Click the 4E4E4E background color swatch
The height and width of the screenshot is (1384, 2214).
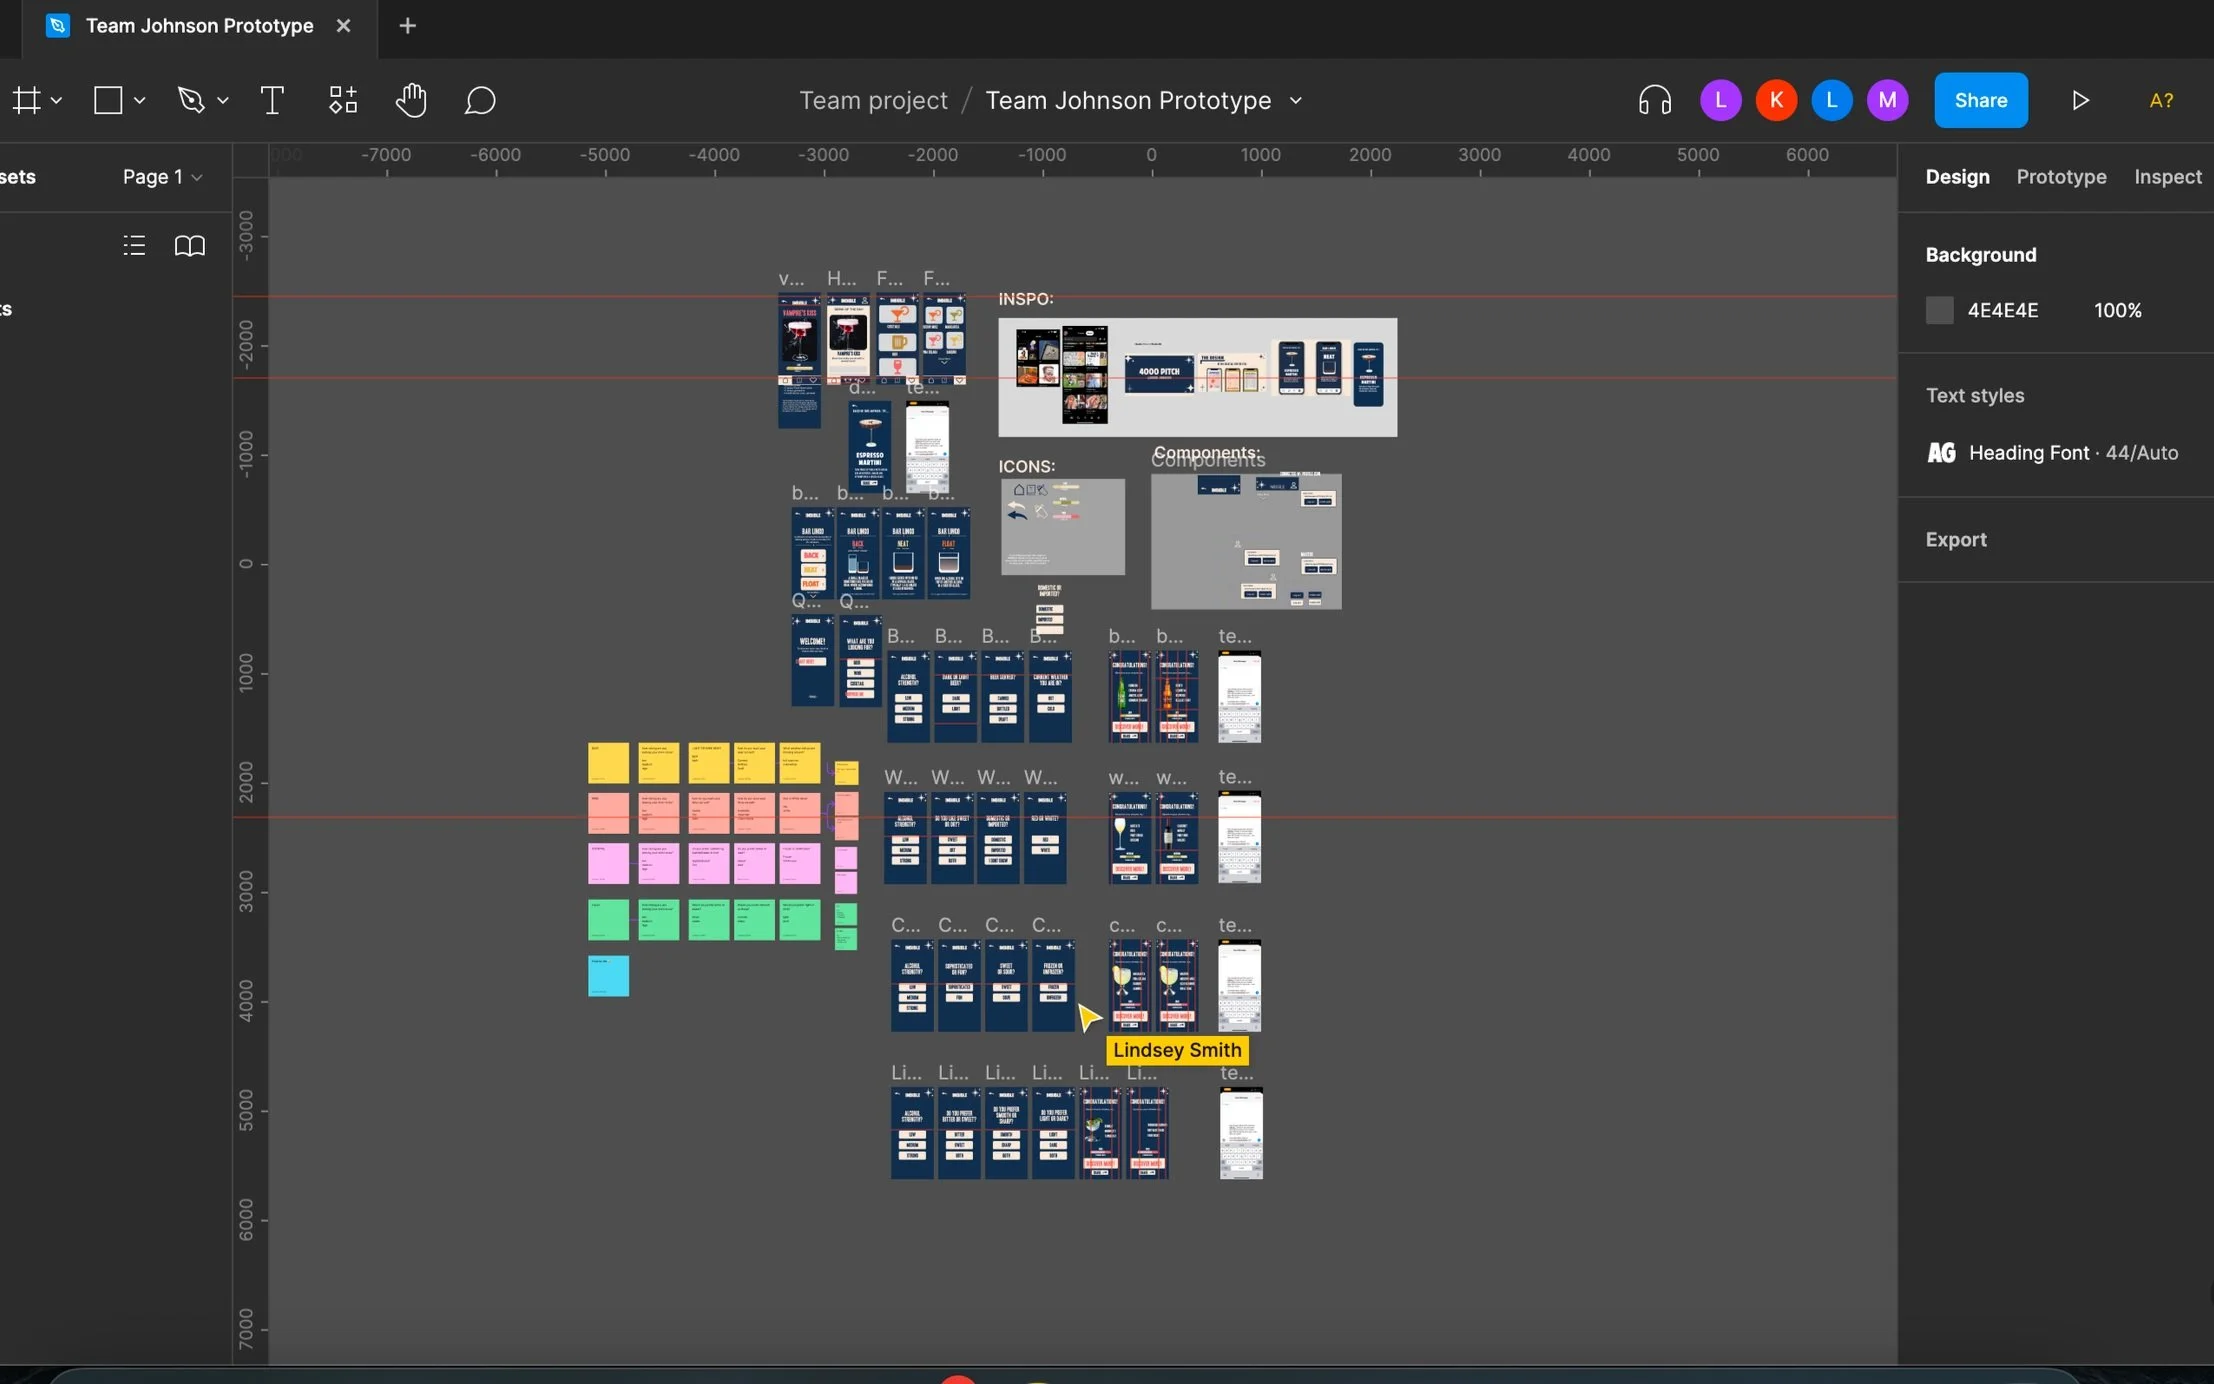point(1939,310)
